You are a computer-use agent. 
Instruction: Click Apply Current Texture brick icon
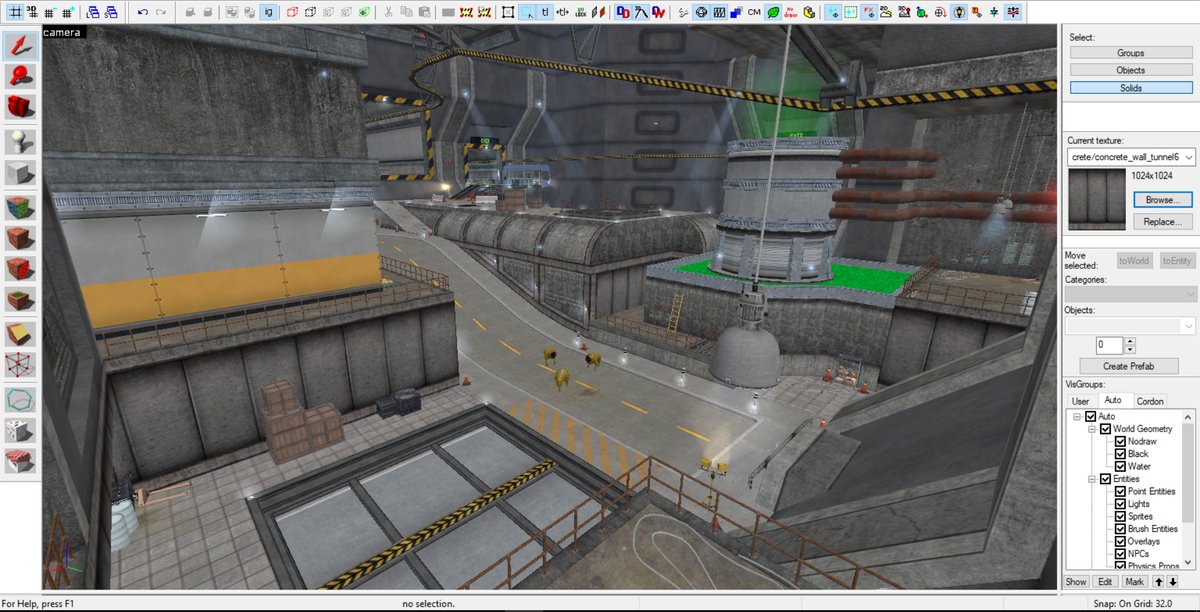pos(20,238)
